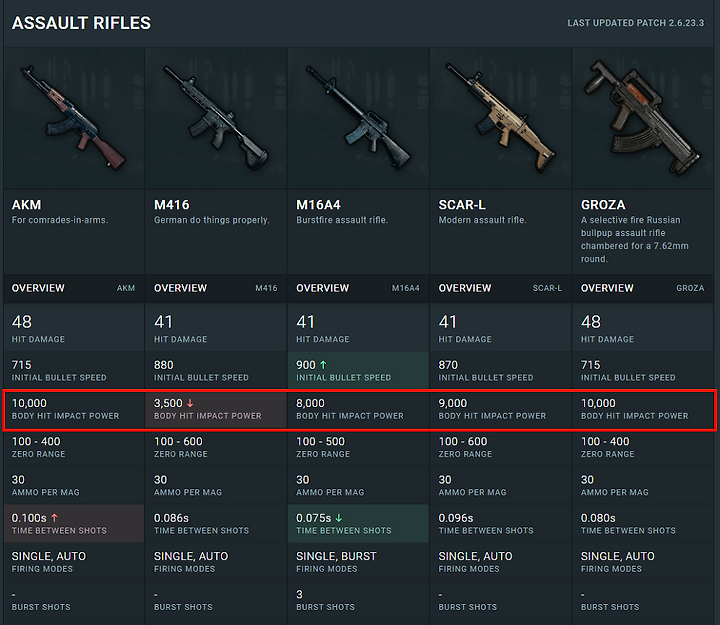Click M416's 30 ammo per mag
Screen dimensions: 720x625
[161, 480]
